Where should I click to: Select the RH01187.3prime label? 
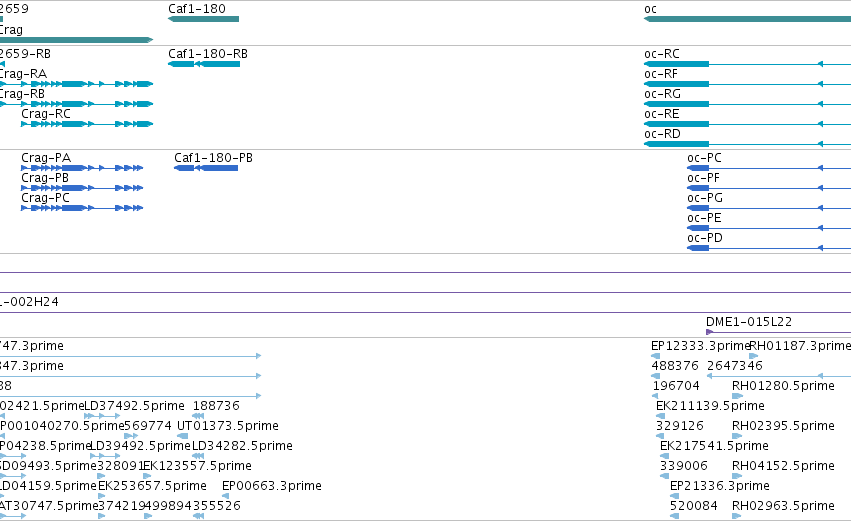tap(800, 346)
